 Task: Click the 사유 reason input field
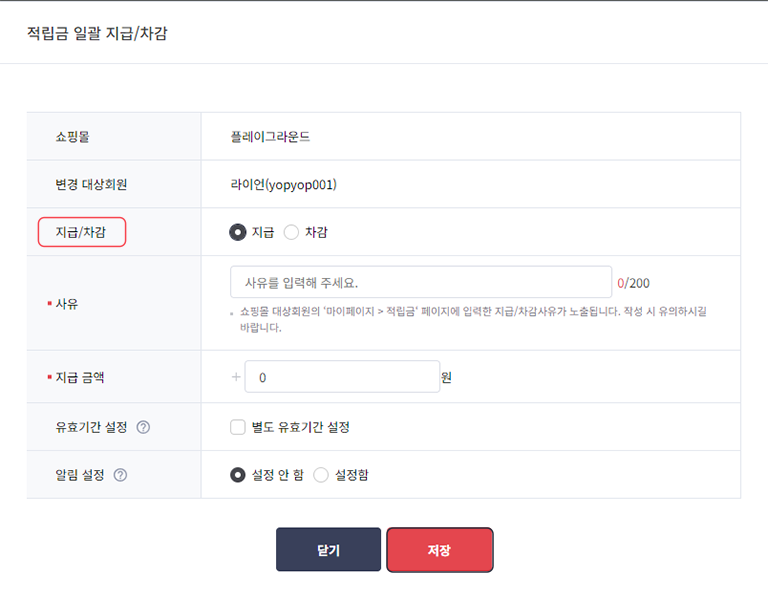421,282
